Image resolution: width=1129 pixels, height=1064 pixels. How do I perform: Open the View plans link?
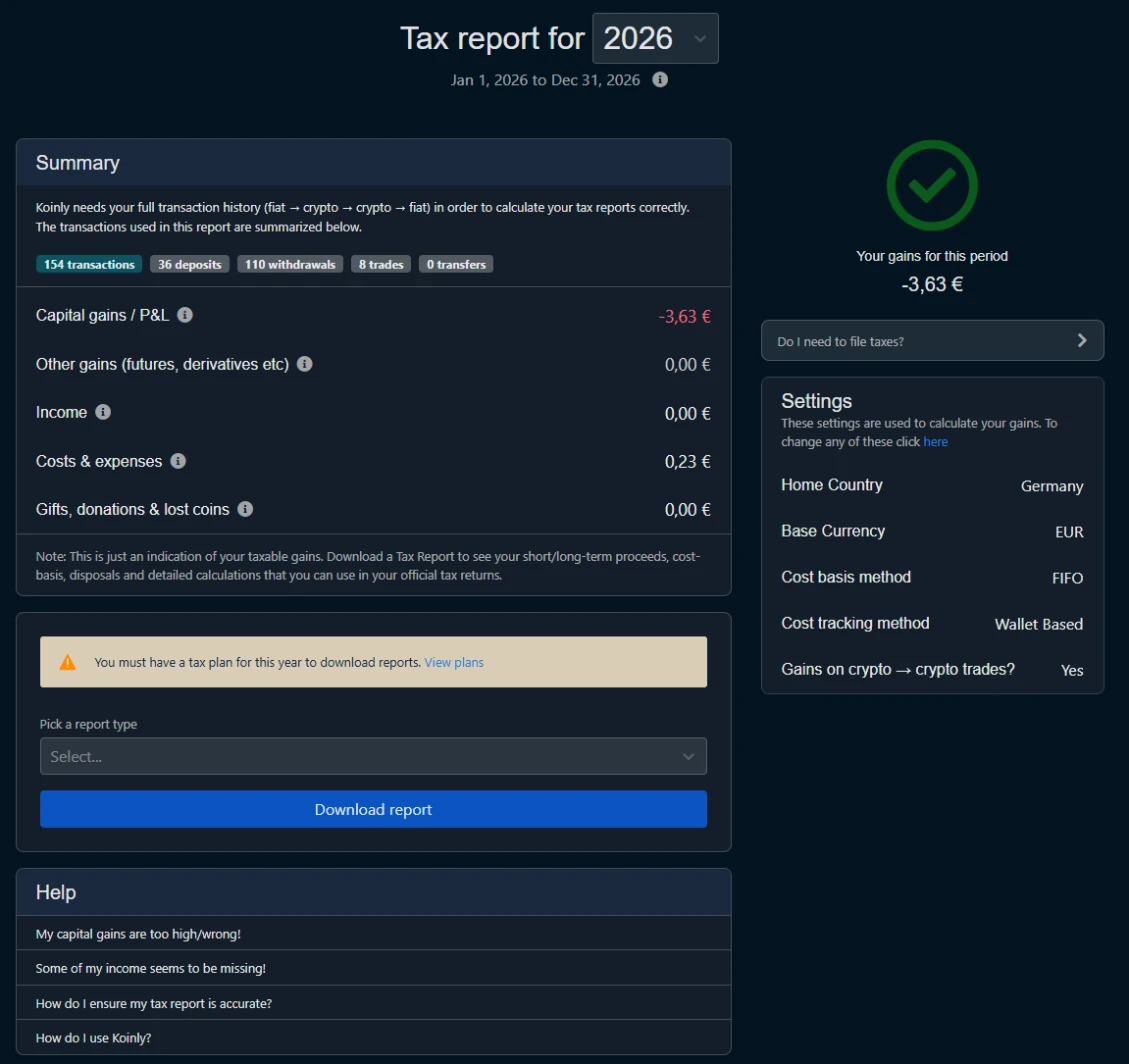454,662
